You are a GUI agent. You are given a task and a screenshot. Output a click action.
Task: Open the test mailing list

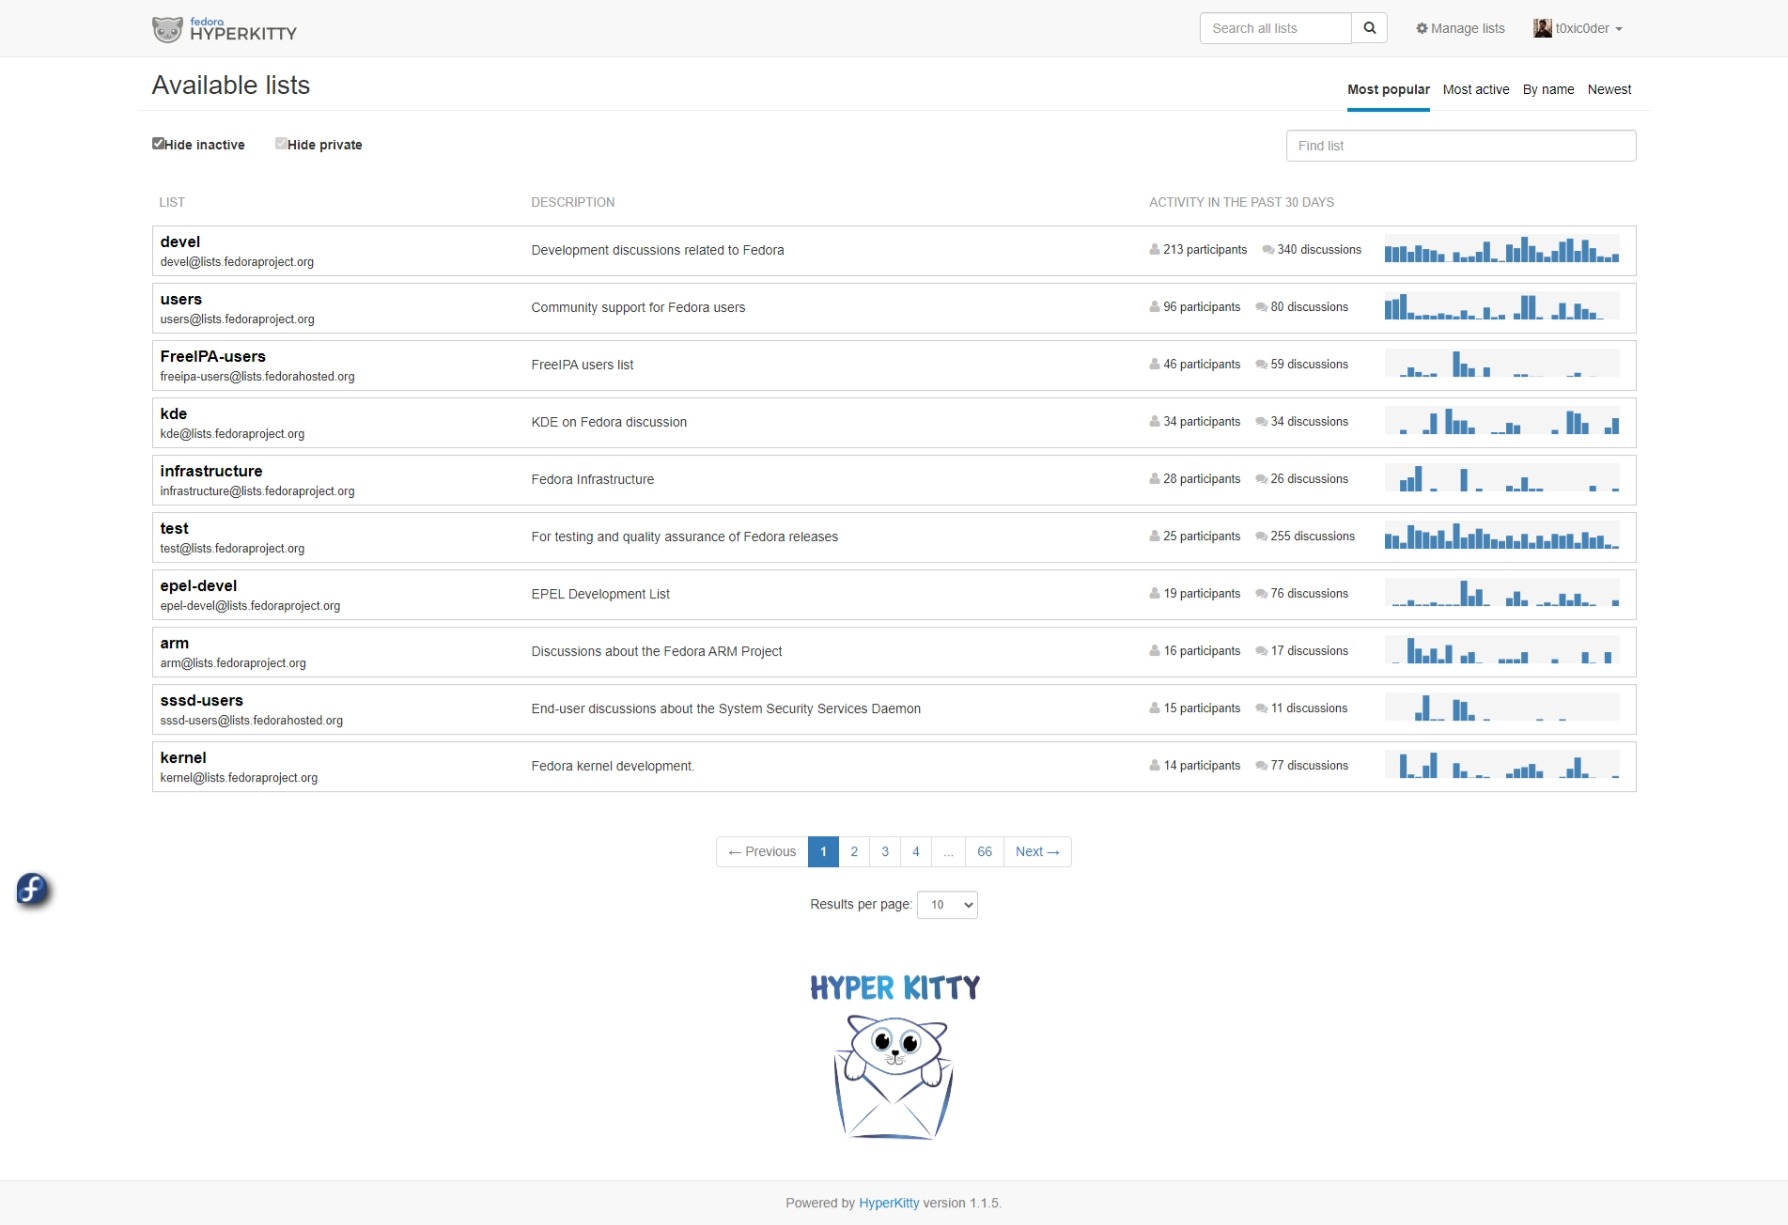pyautogui.click(x=174, y=528)
